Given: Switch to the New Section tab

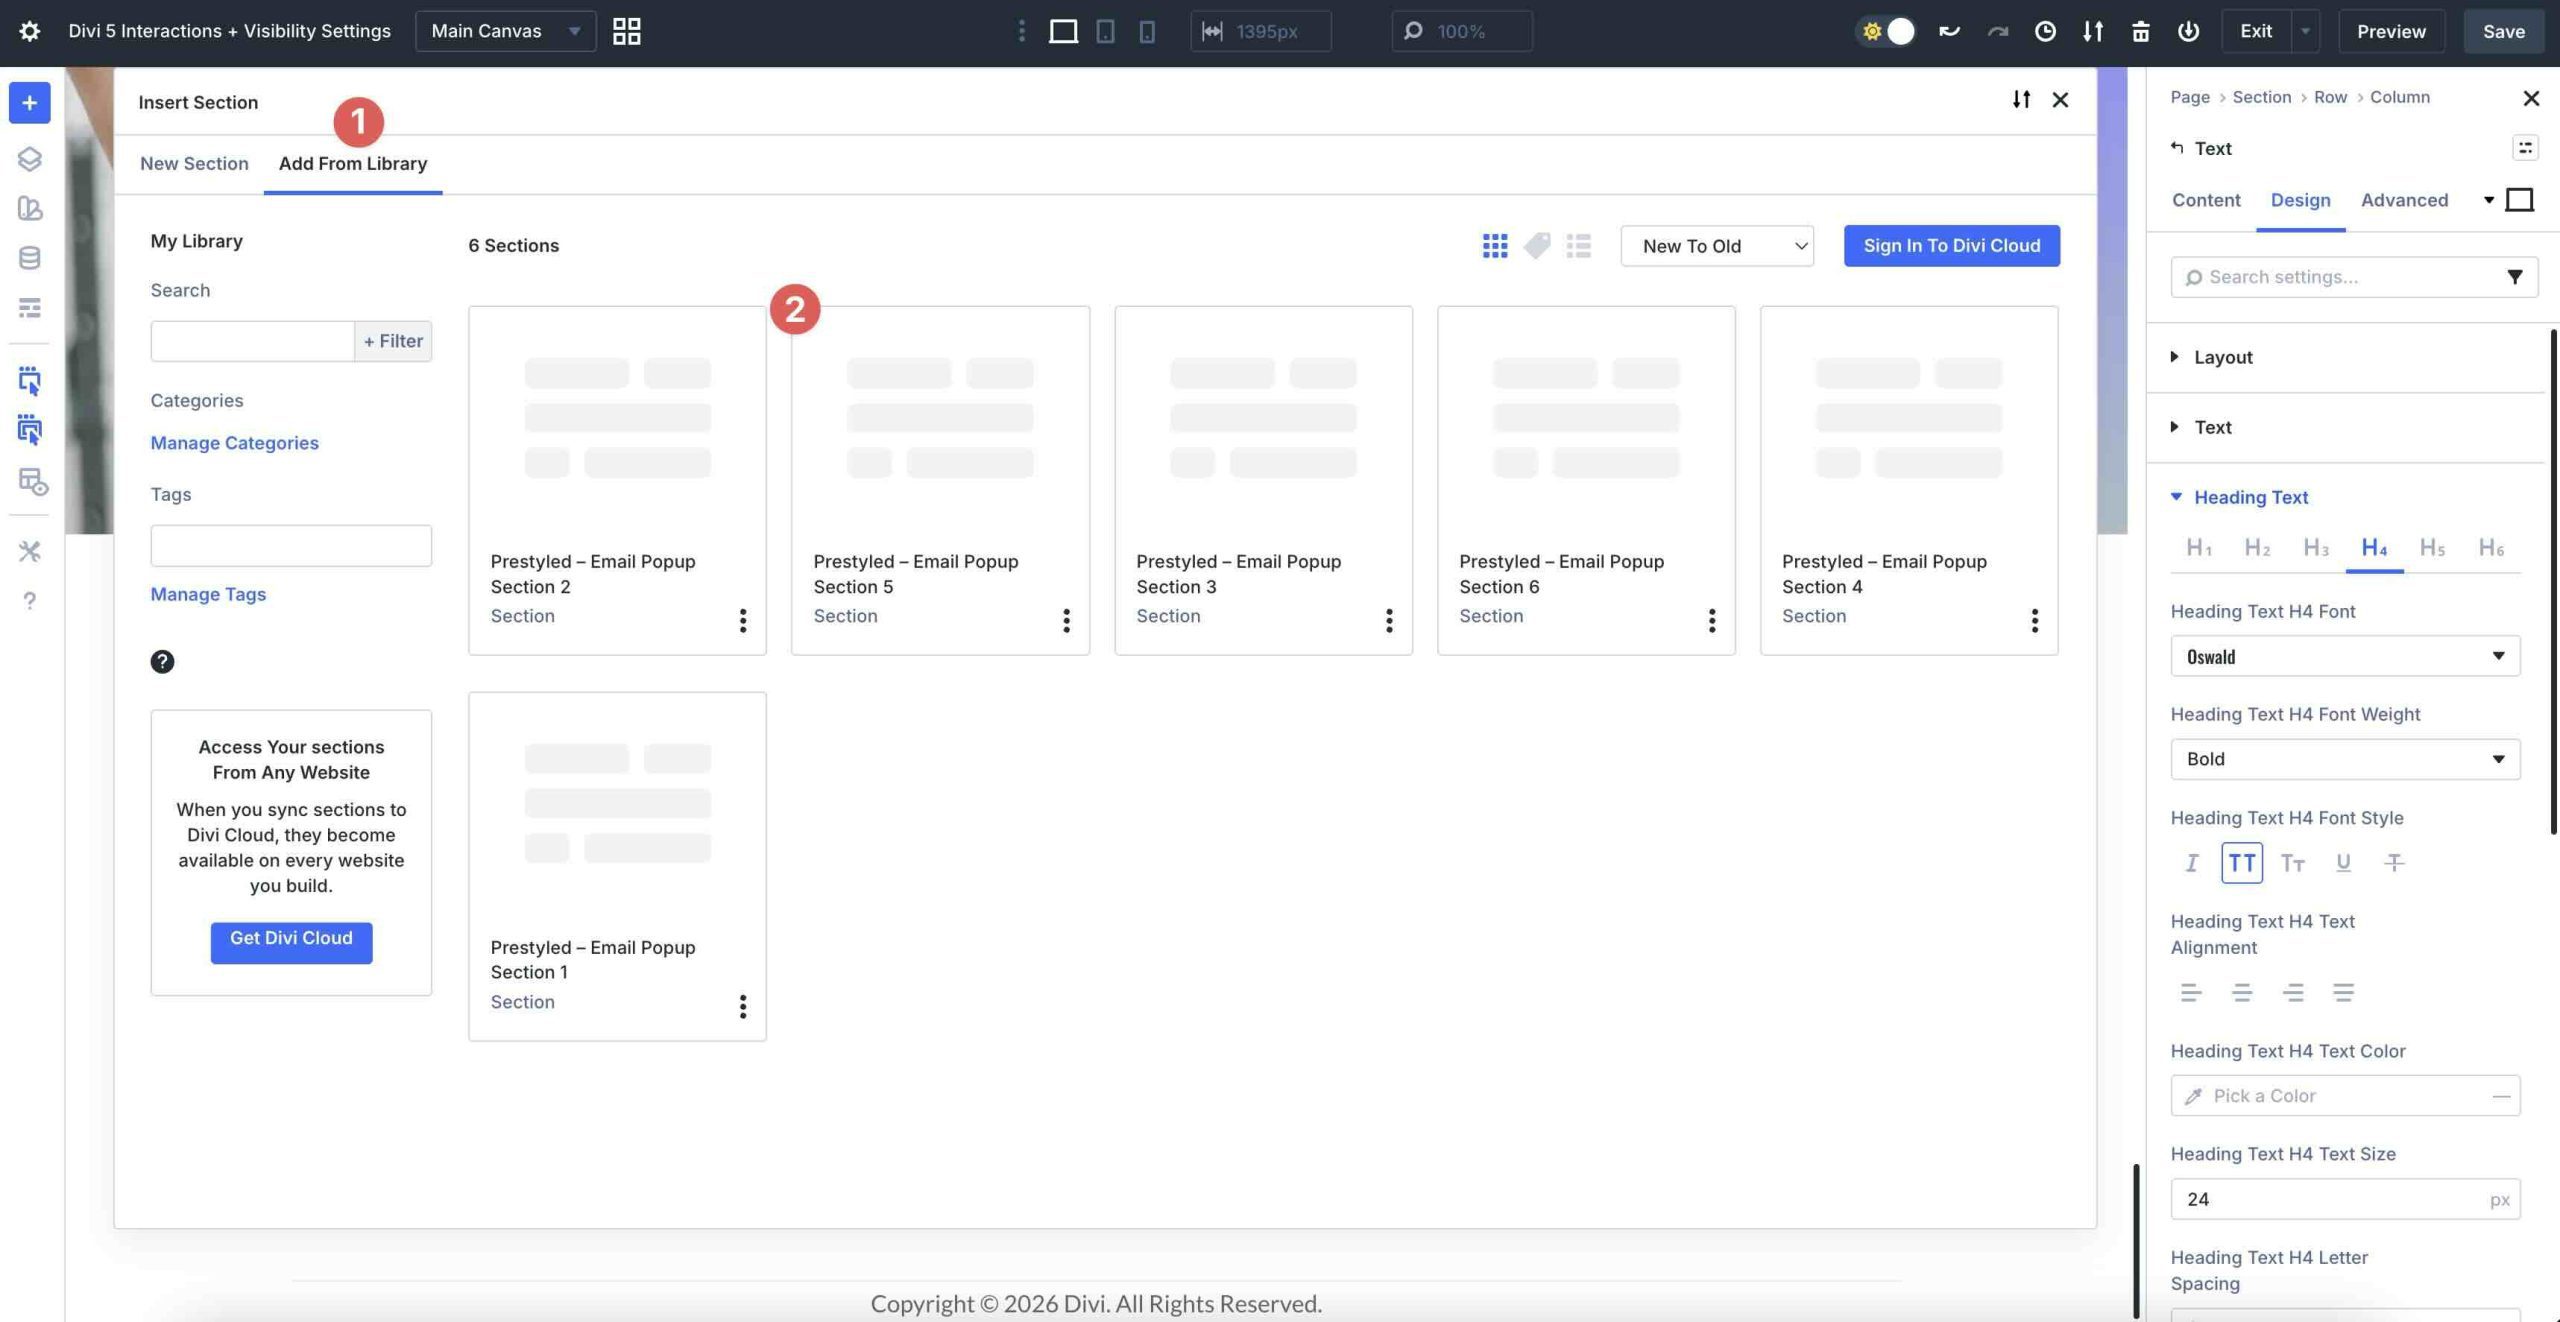Looking at the screenshot, I should (x=194, y=164).
